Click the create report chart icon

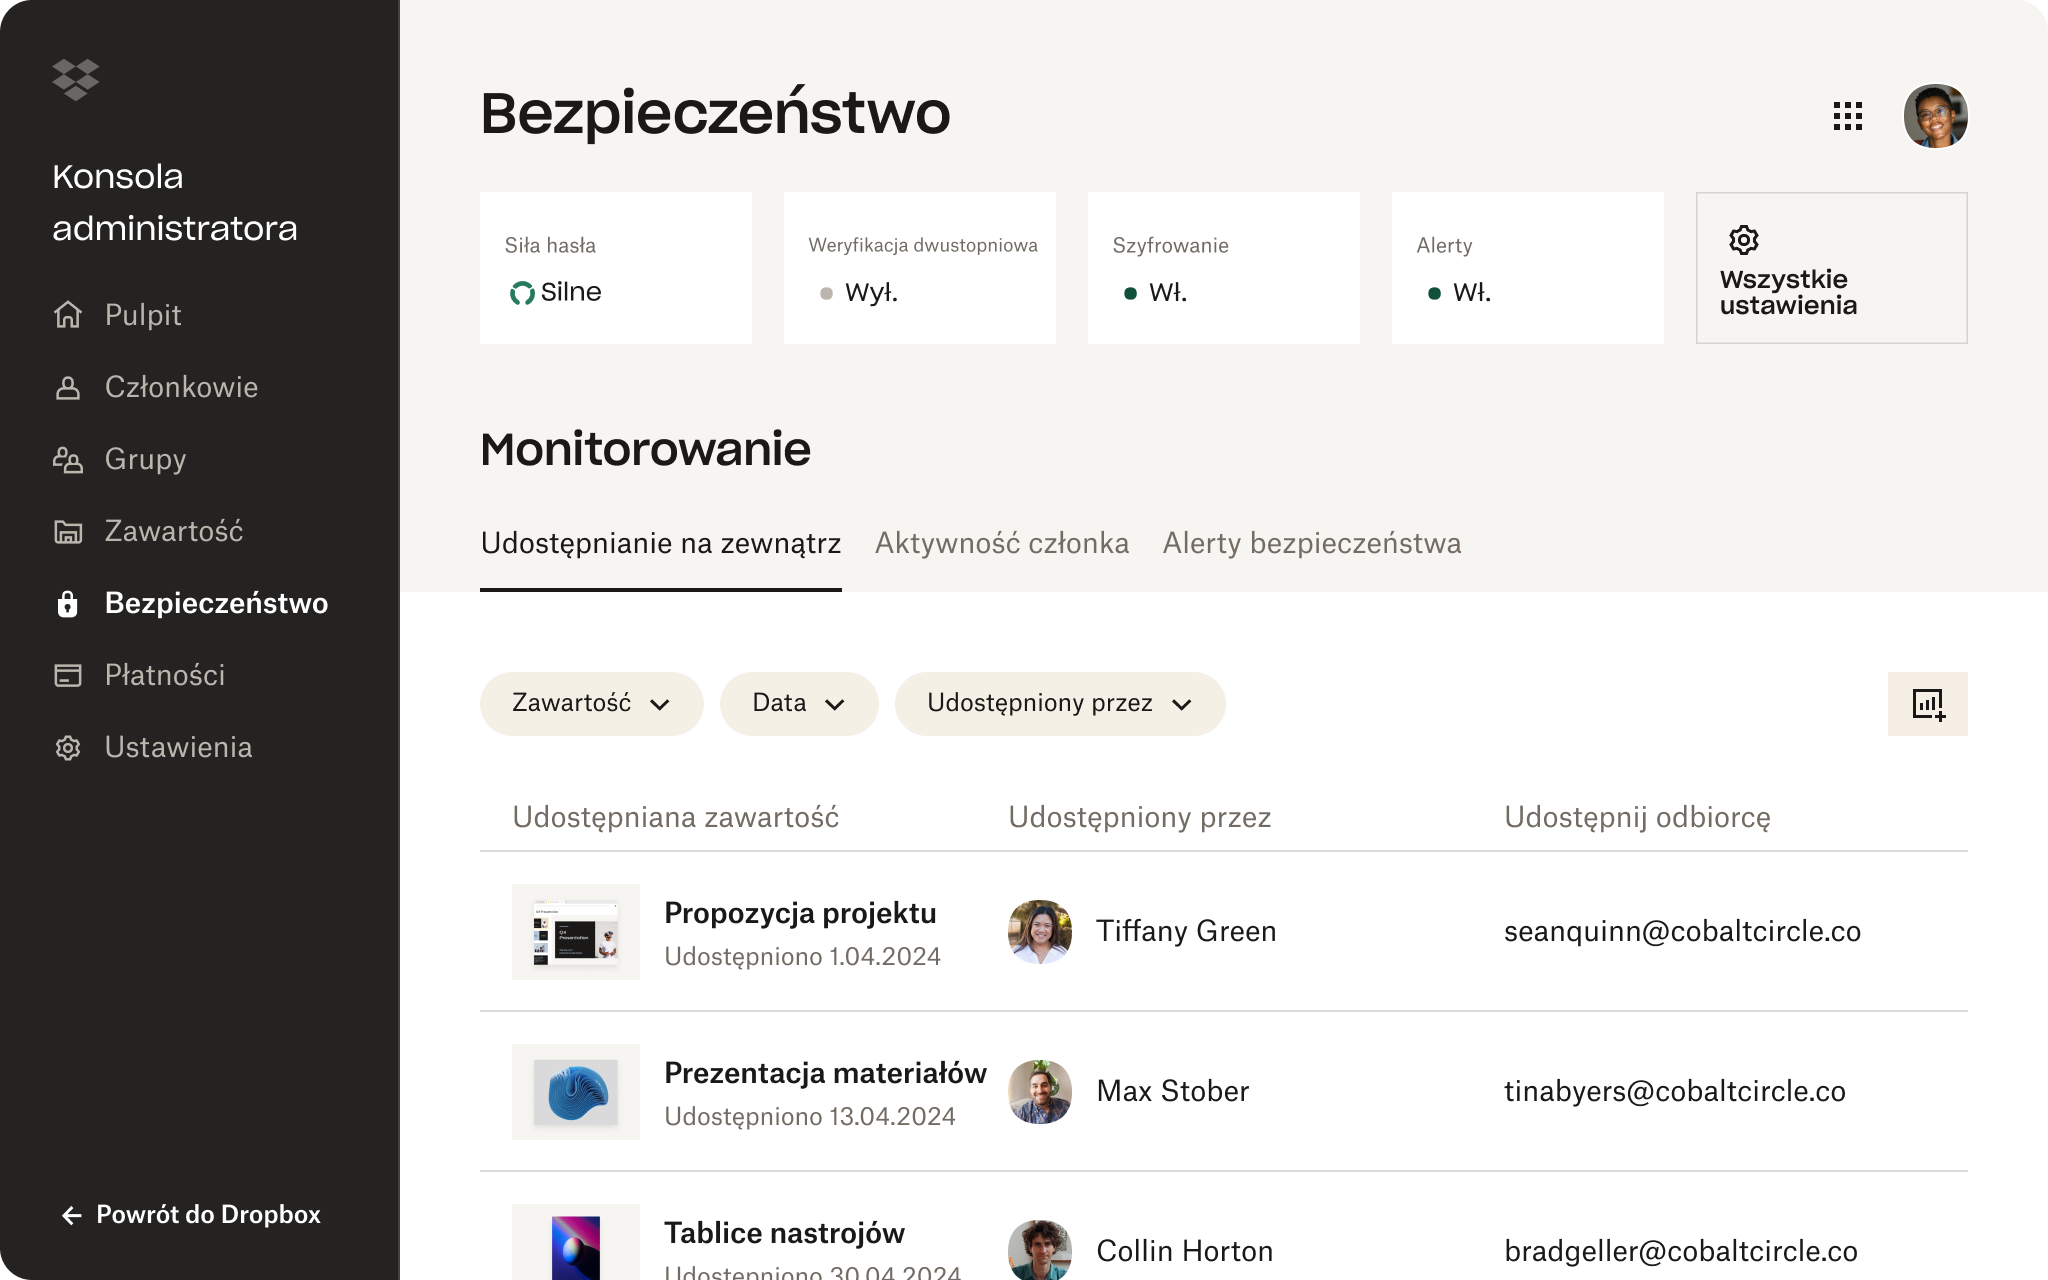tap(1928, 704)
